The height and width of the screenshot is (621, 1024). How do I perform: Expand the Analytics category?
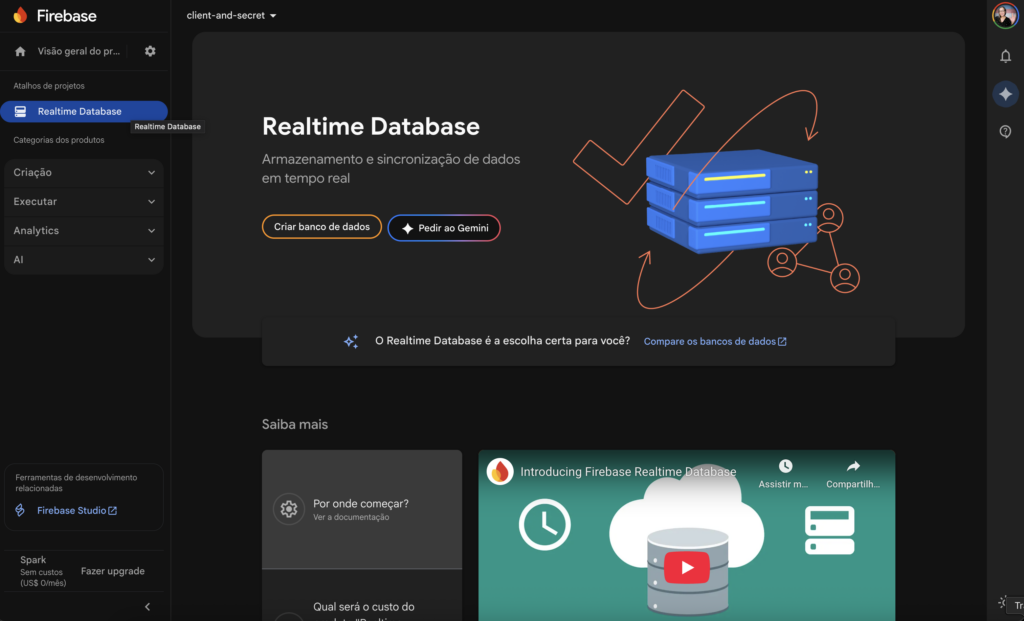[84, 231]
